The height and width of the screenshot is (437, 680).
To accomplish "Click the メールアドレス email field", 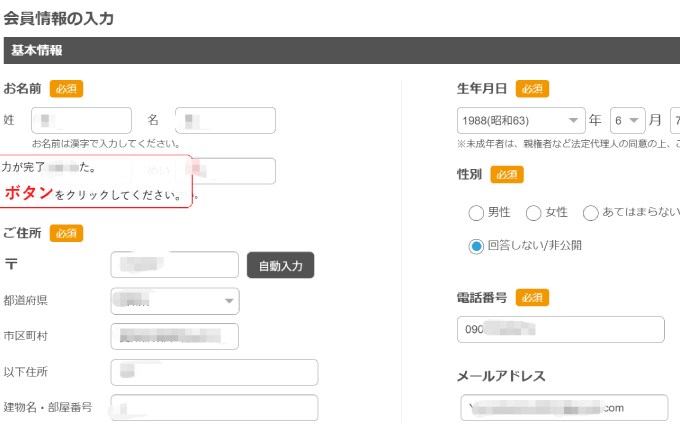I will pyautogui.click(x=564, y=408).
